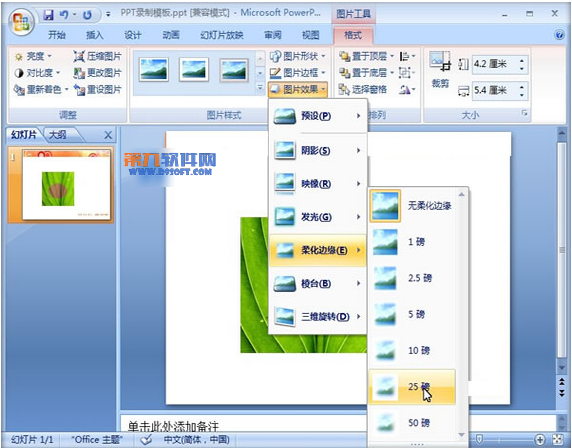Image resolution: width=572 pixels, height=448 pixels.
Task: Toggle the 图片效果 picture effects menu
Action: pyautogui.click(x=298, y=89)
